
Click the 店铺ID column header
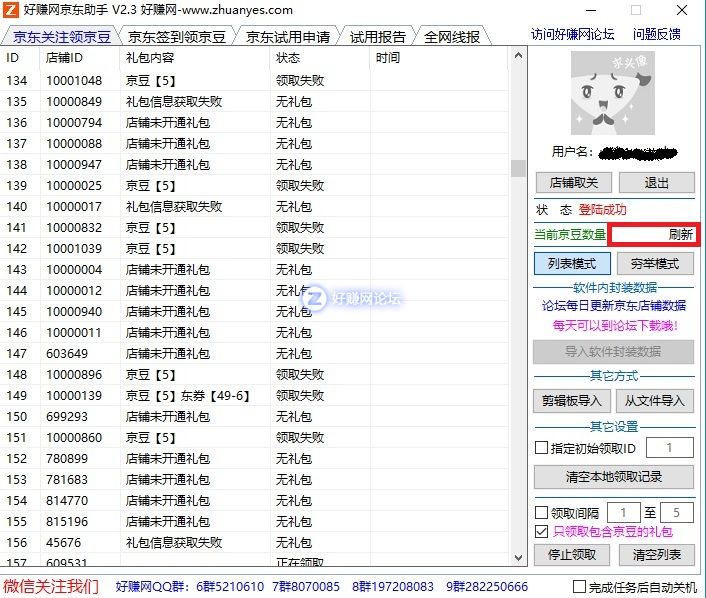tap(80, 58)
